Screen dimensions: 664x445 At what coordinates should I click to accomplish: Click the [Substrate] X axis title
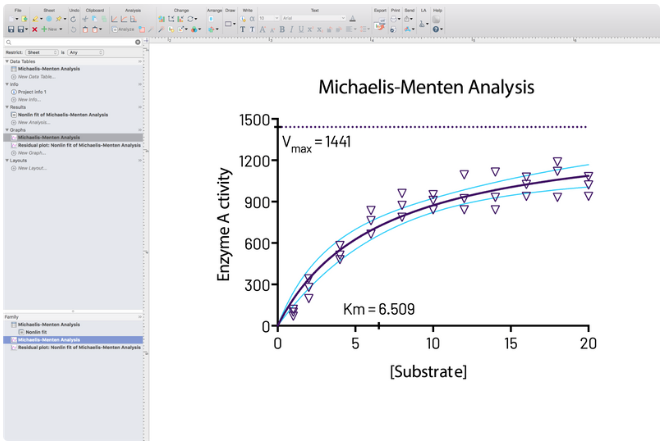tap(428, 371)
